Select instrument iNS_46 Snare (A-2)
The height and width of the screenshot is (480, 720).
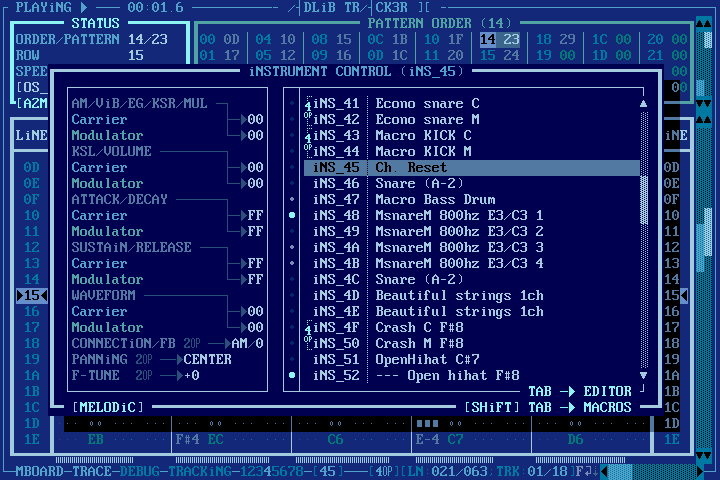click(472, 184)
